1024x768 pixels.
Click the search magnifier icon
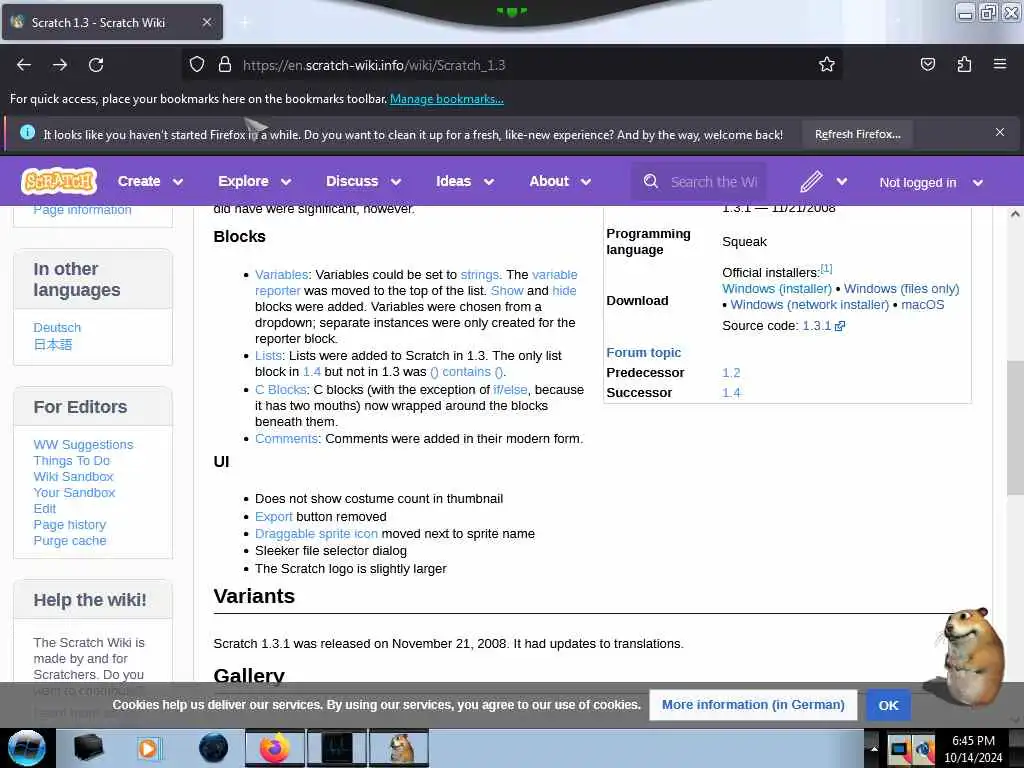[650, 182]
